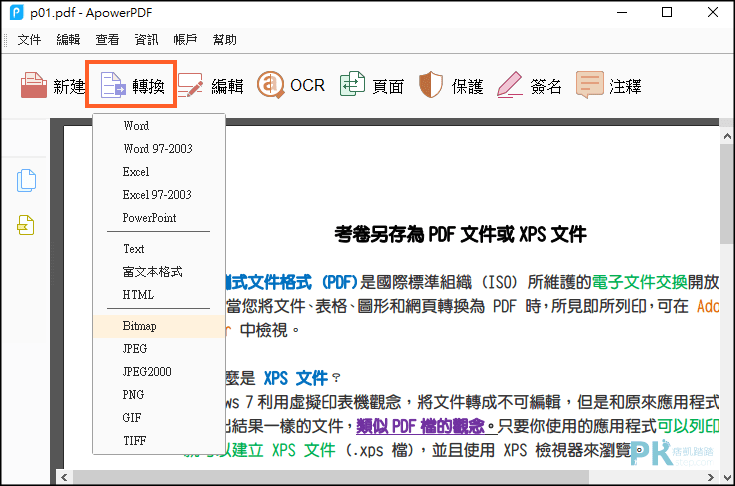
Task: Open the page thumbnails sidebar icon
Action: point(26,180)
